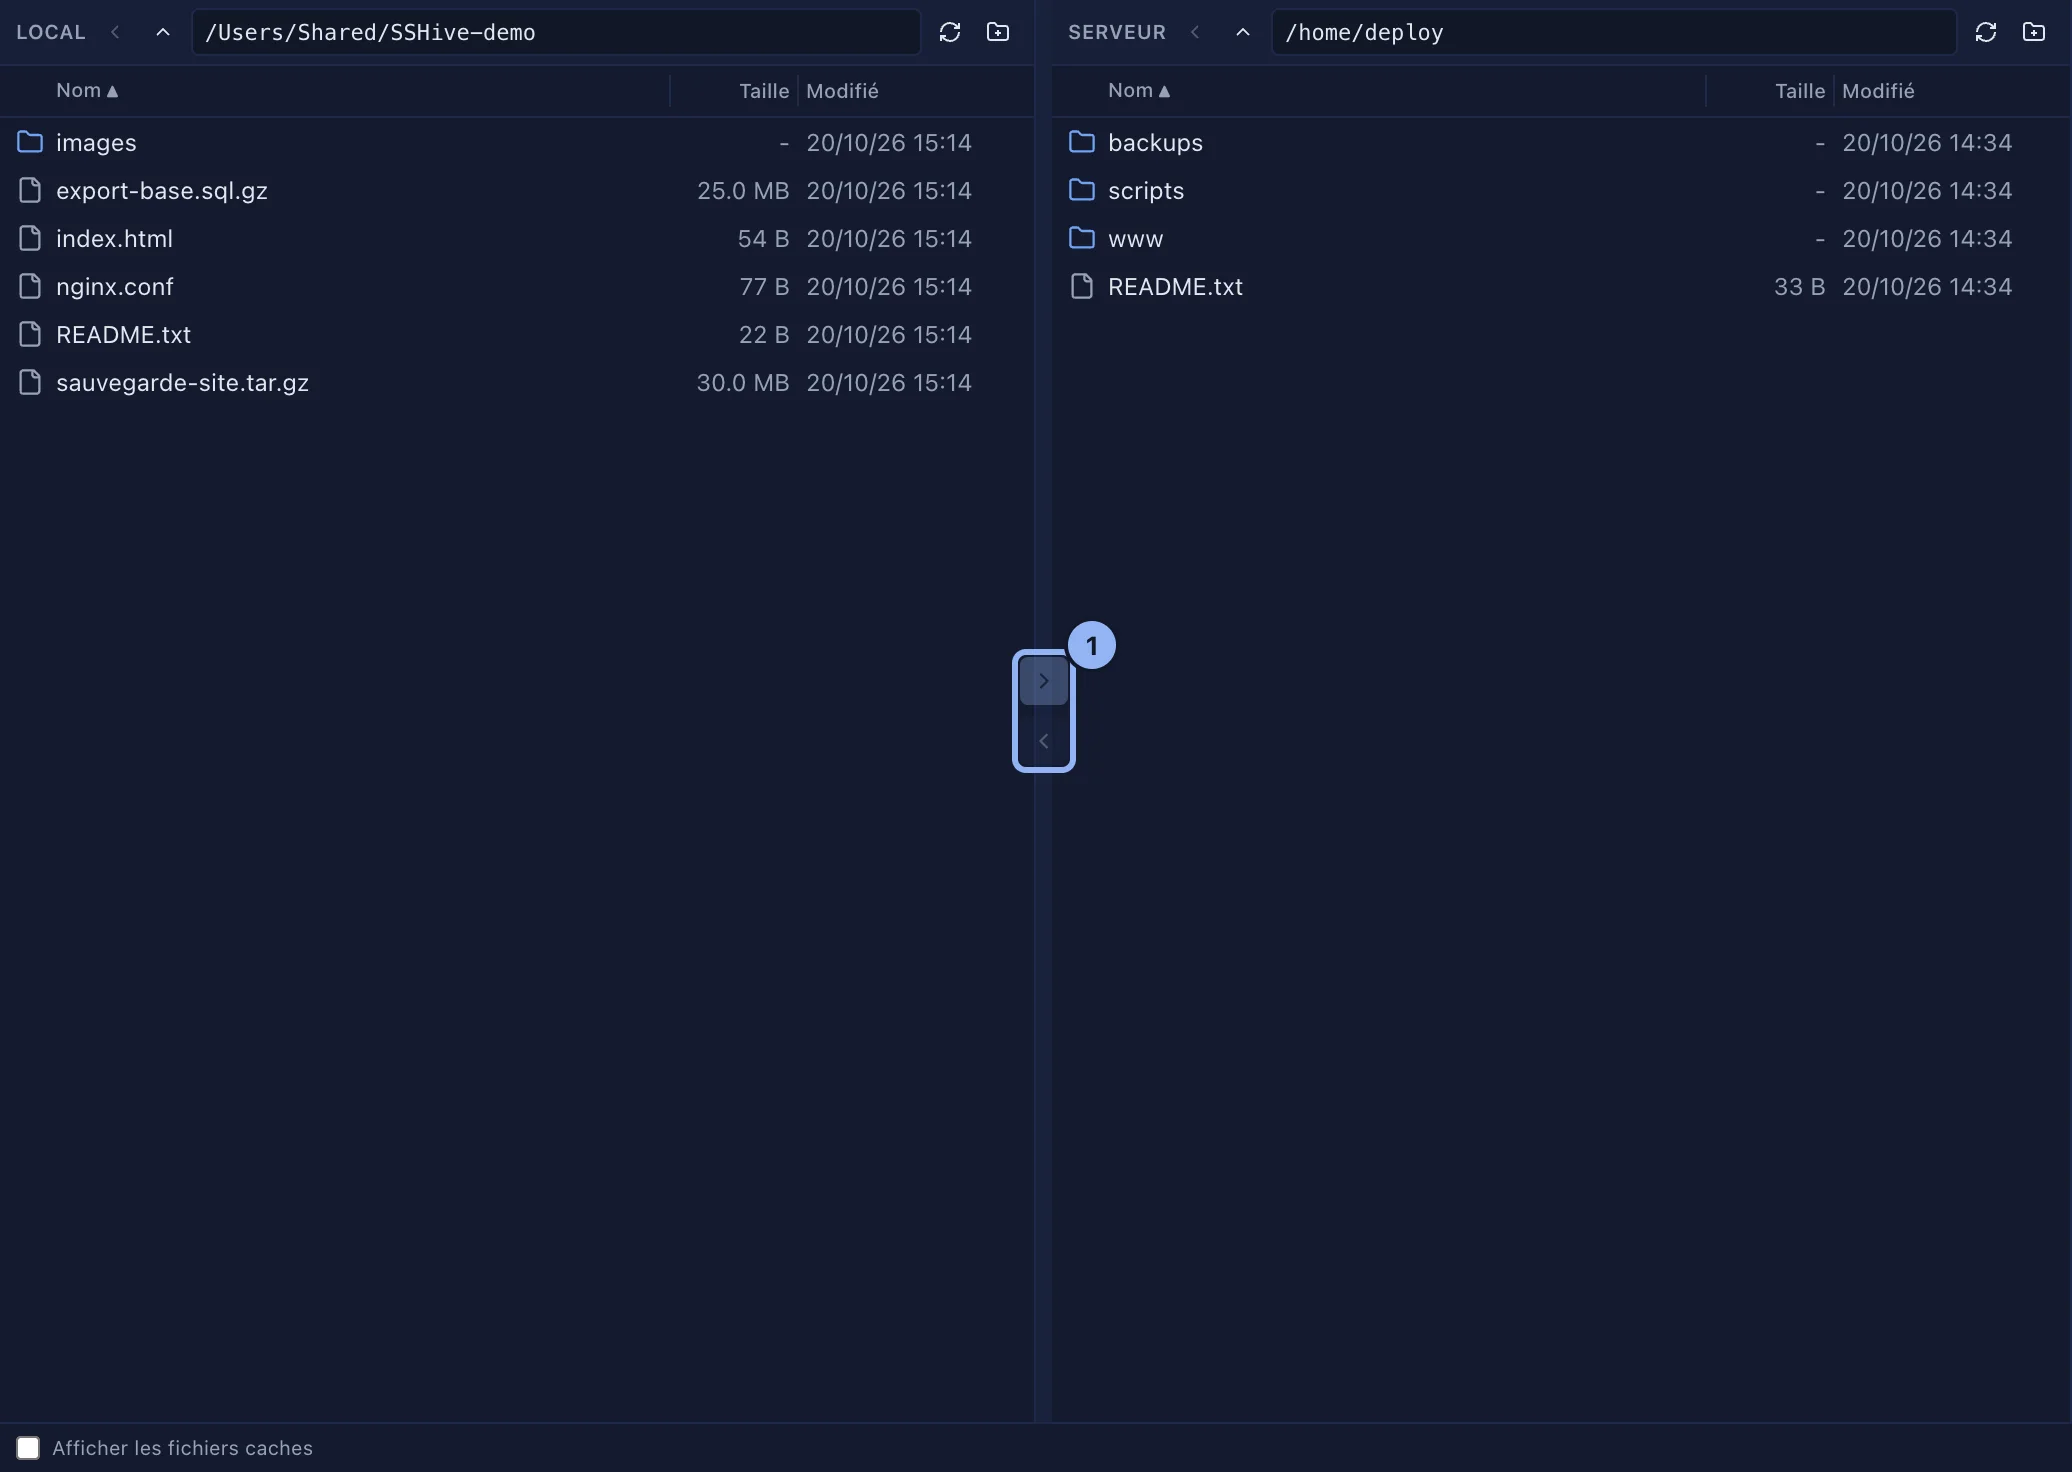This screenshot has height=1472, width=2072.
Task: Select the backups folder icon
Action: point(1082,142)
